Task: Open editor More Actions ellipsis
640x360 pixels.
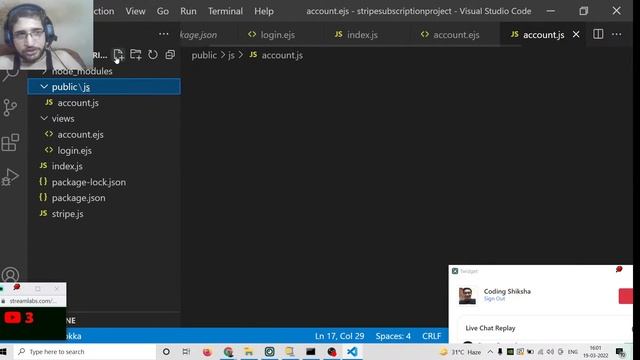Action: coord(616,34)
